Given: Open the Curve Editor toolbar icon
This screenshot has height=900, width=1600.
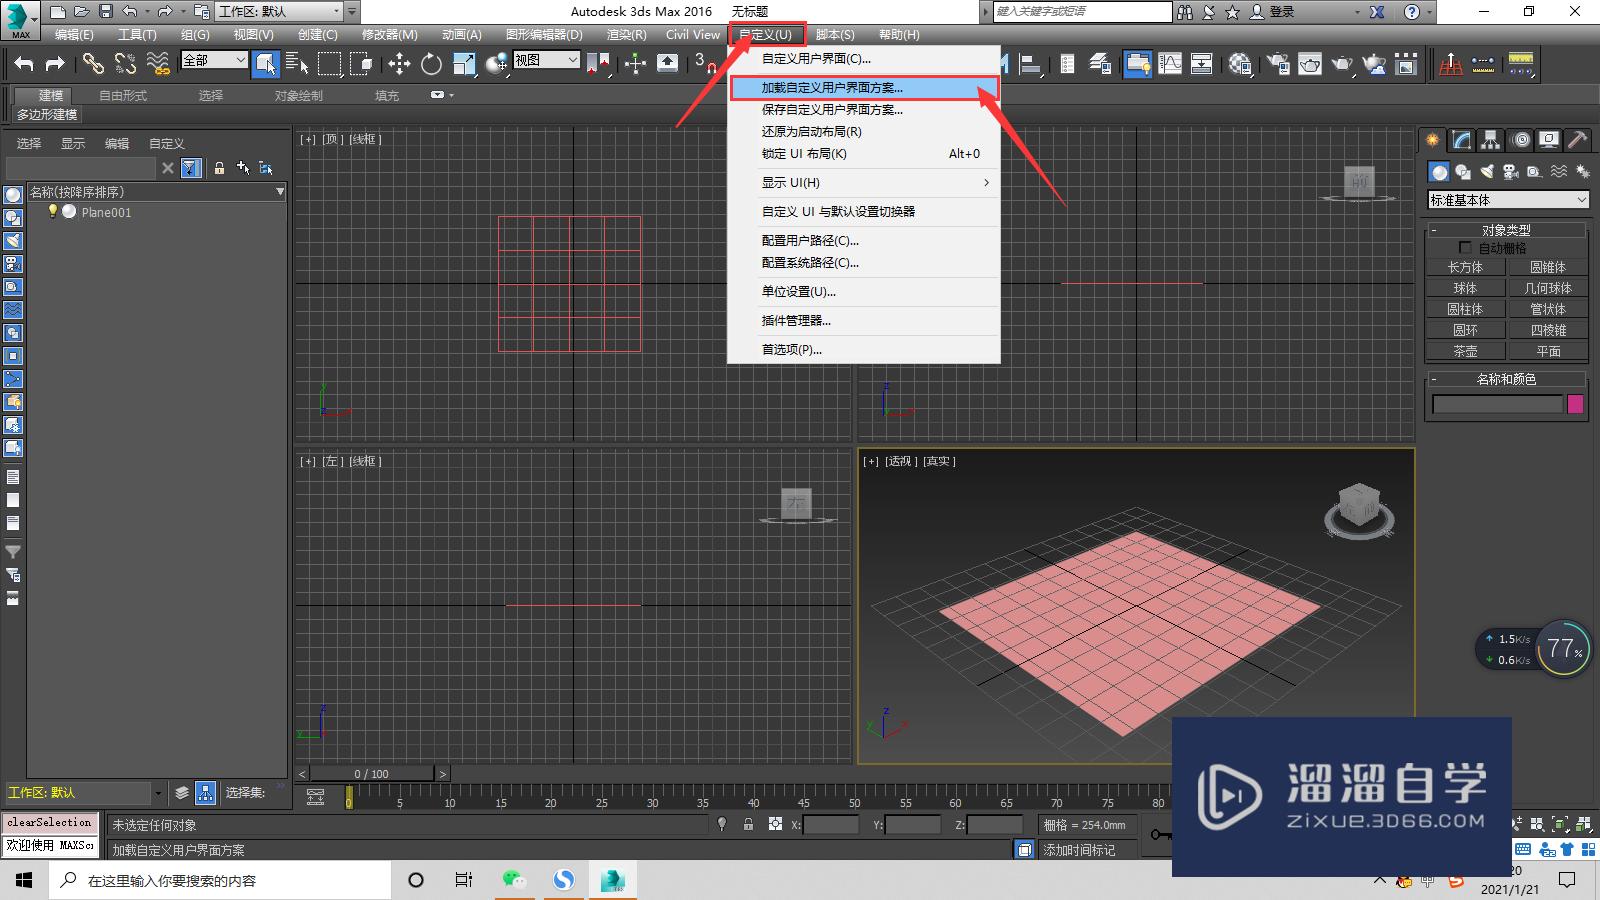Looking at the screenshot, I should [1169, 64].
